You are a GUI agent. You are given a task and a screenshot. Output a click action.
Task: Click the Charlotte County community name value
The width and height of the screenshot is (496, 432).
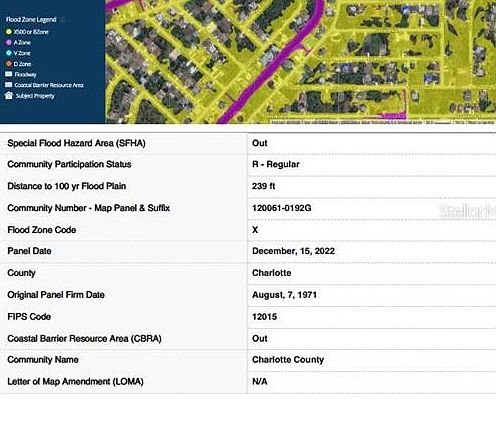[288, 360]
